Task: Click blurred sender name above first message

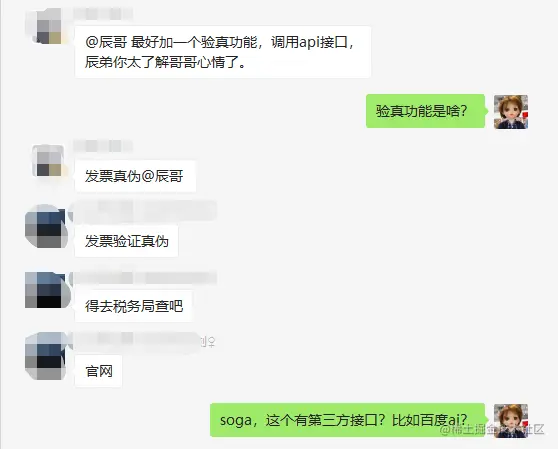Action: [103, 14]
